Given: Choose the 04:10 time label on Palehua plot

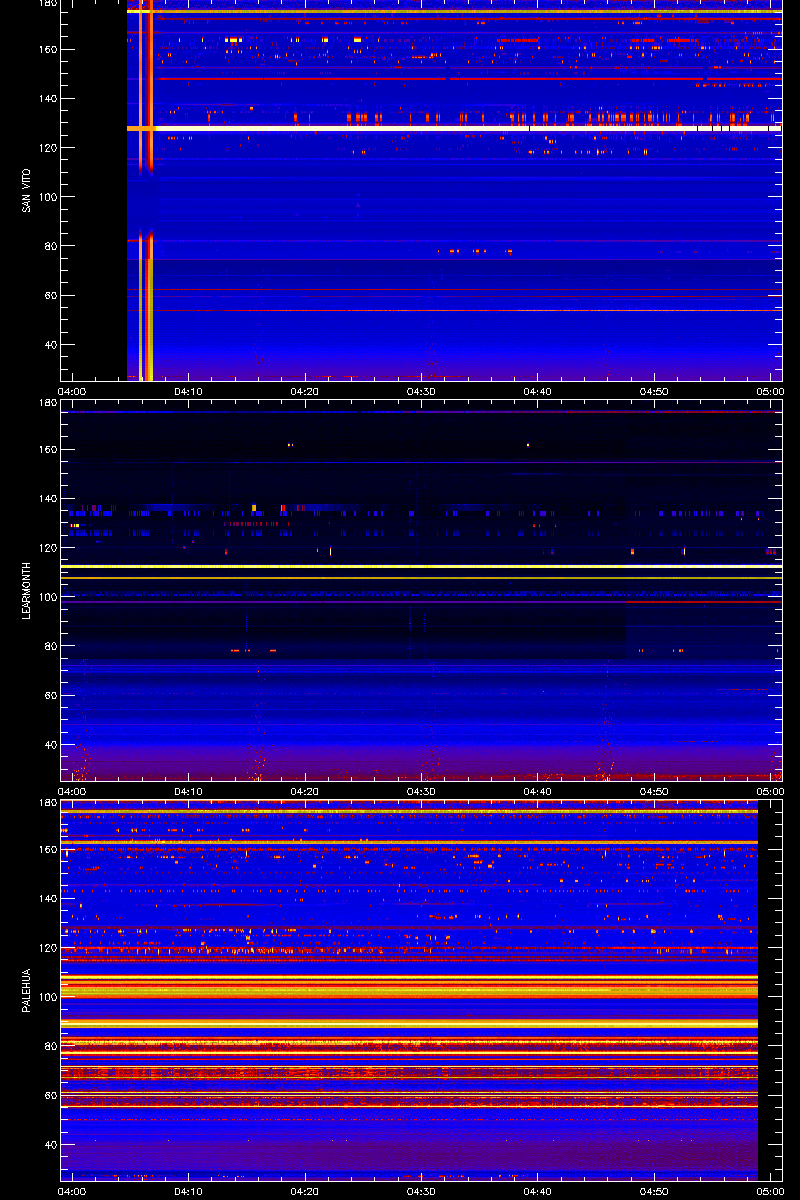Looking at the screenshot, I should pos(189,1191).
